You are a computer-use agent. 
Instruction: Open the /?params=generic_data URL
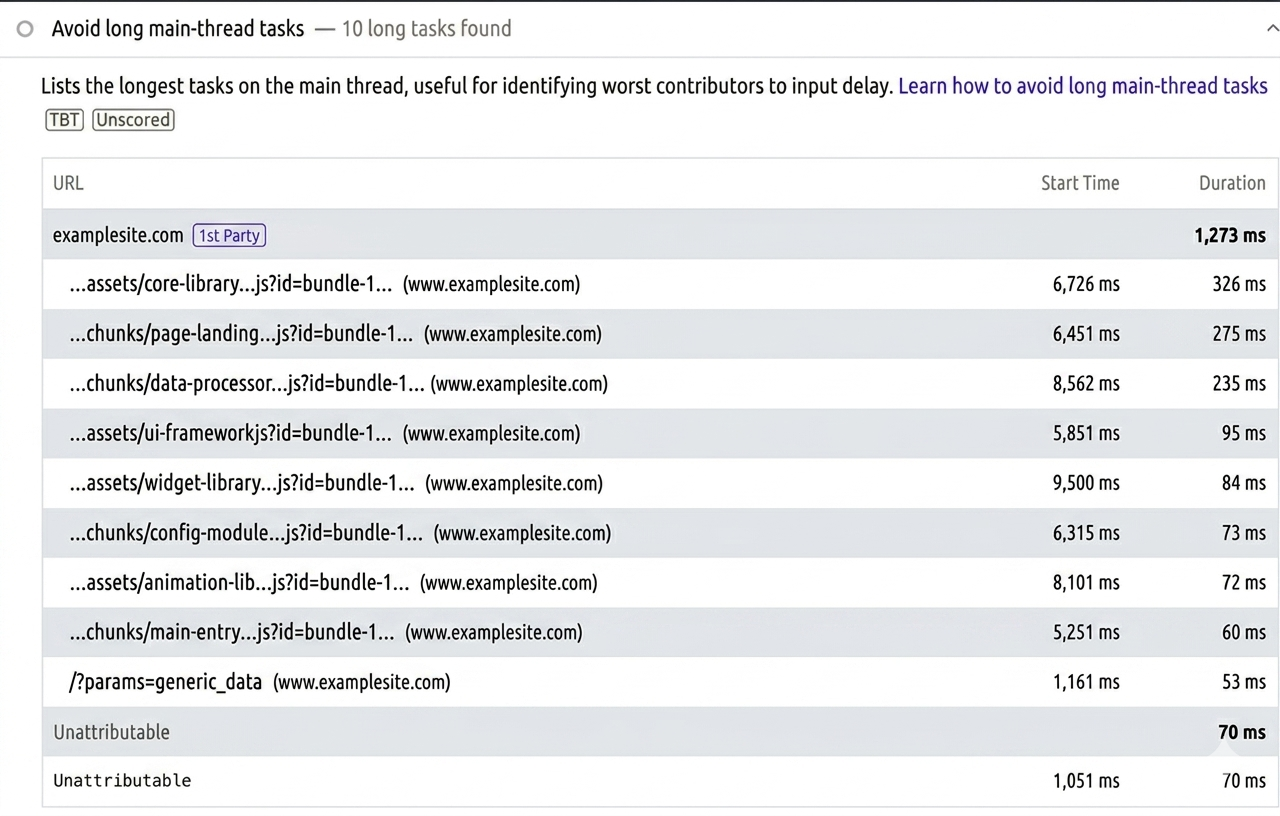click(x=165, y=682)
